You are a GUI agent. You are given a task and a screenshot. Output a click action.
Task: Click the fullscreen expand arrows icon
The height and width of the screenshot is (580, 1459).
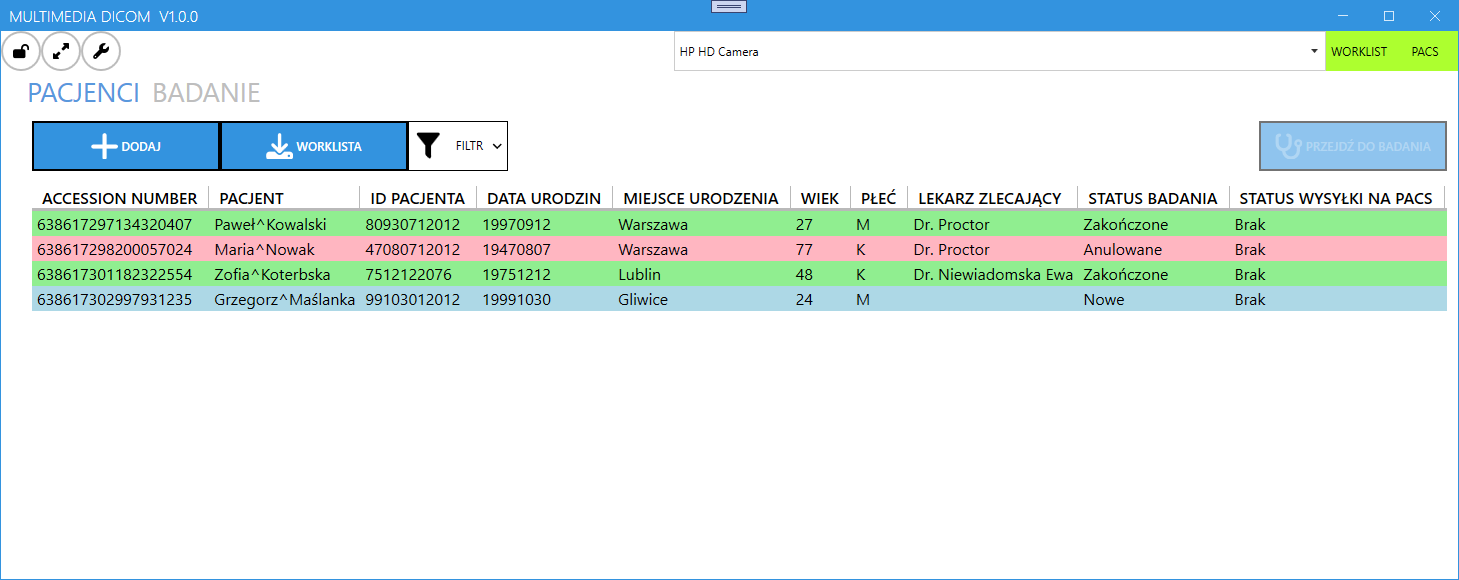[61, 51]
